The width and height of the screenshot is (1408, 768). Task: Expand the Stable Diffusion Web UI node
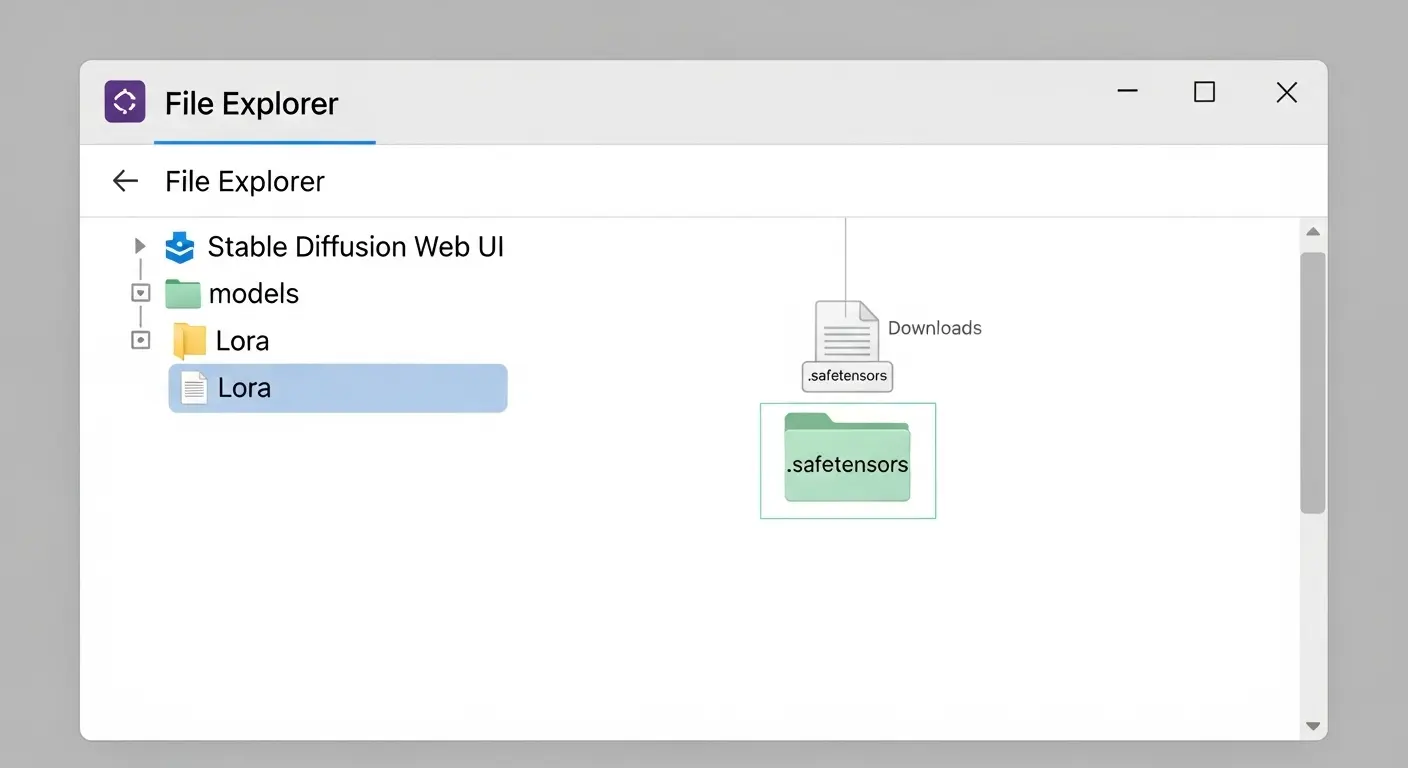click(x=140, y=246)
